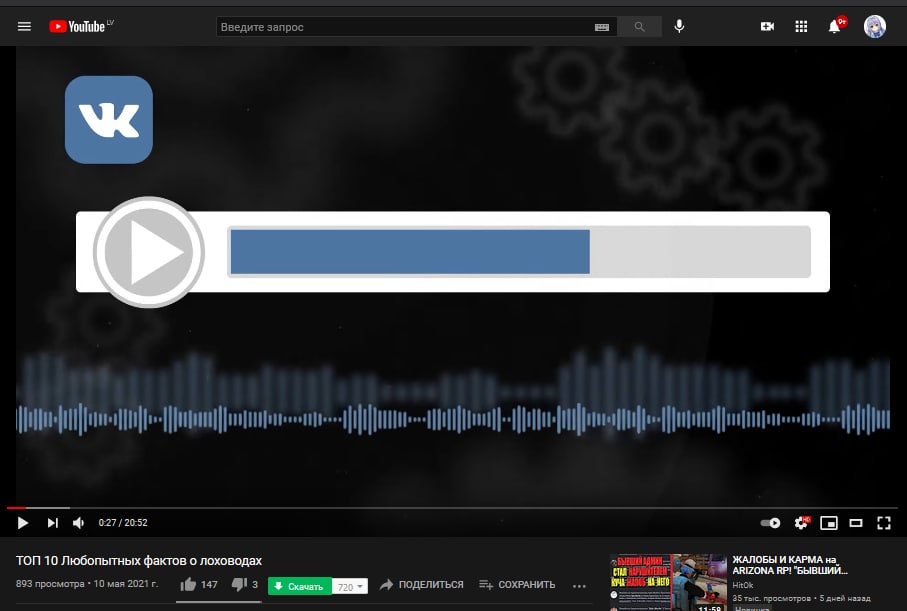Open the ЖАЛОБЫ И КАРМА video thumbnail
907x611 pixels.
point(668,583)
